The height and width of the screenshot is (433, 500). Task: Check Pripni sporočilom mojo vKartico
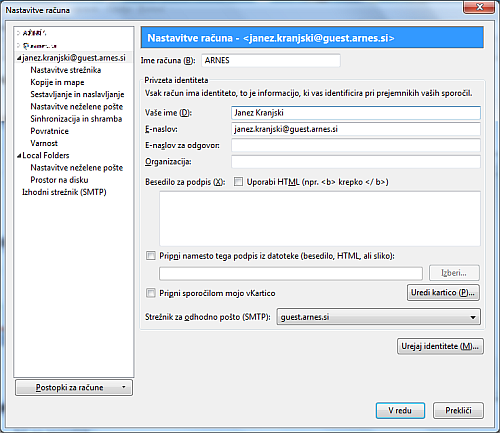tap(151, 293)
